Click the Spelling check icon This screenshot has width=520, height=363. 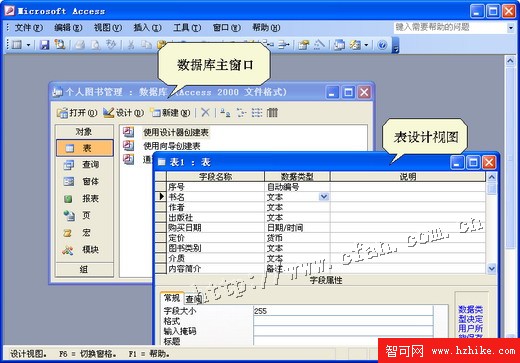point(111,45)
